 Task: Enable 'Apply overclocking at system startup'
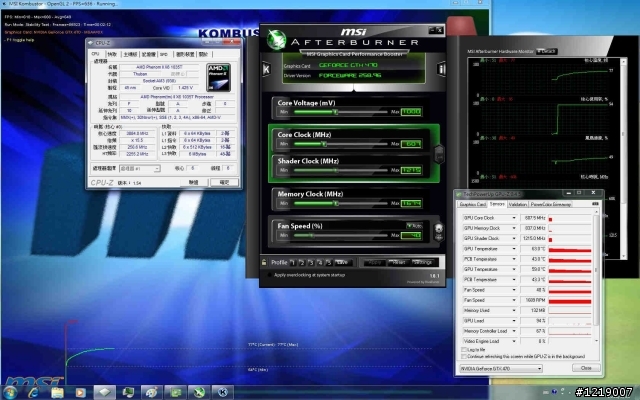click(270, 275)
